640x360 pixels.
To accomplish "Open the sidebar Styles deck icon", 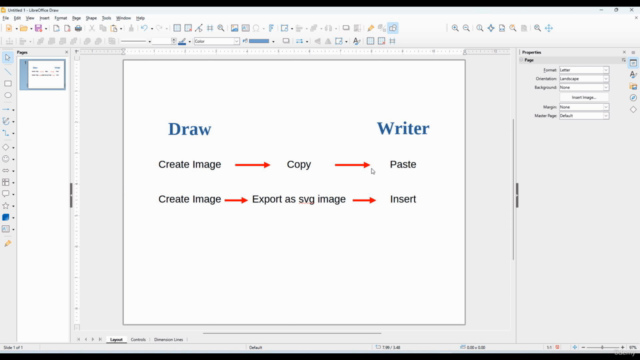I will 633,74.
